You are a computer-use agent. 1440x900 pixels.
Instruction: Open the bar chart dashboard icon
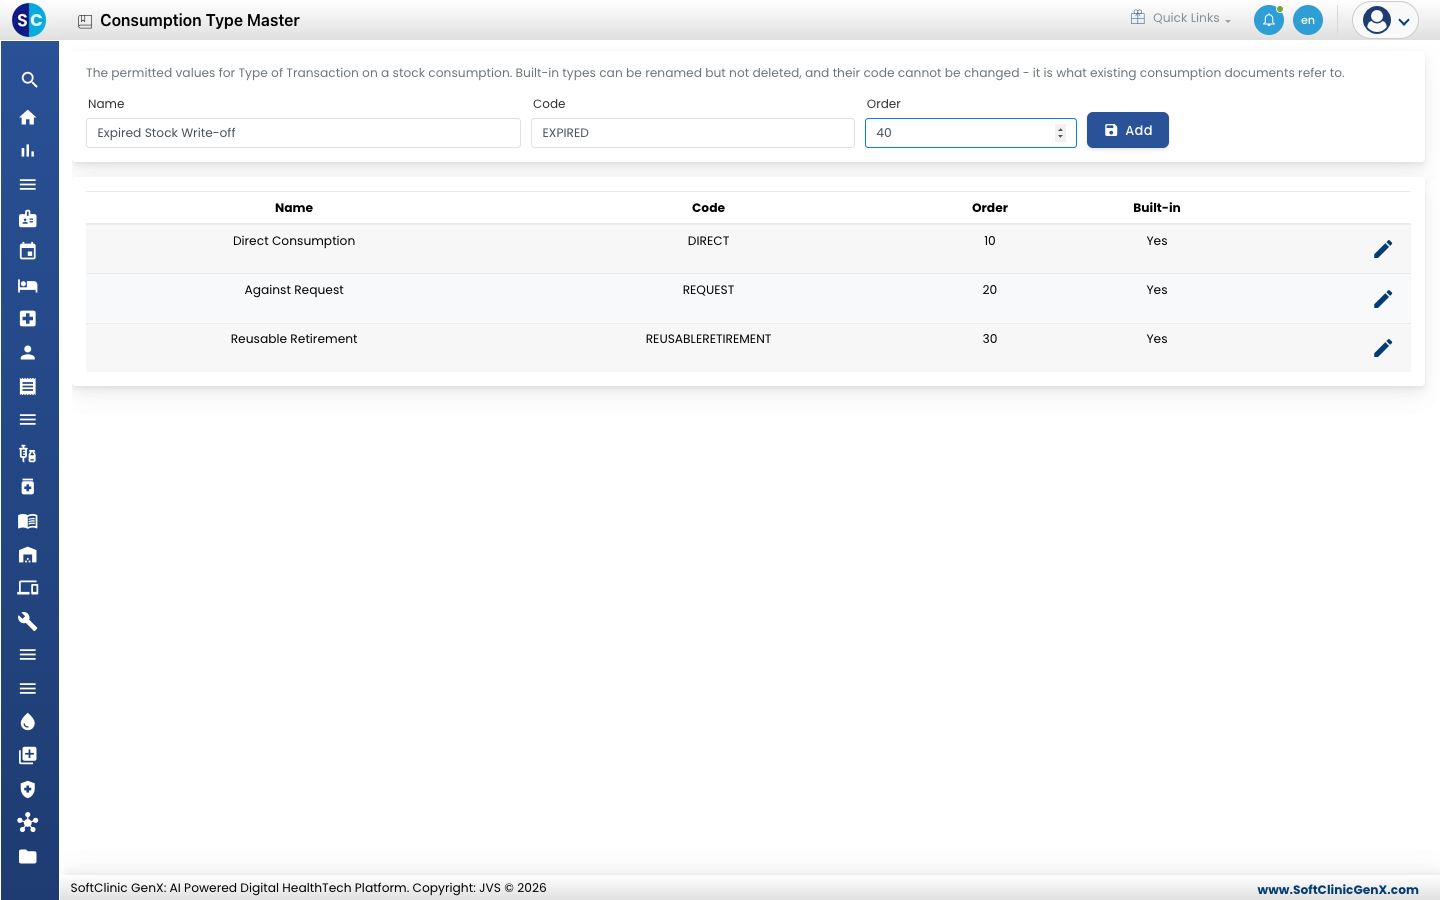click(28, 151)
